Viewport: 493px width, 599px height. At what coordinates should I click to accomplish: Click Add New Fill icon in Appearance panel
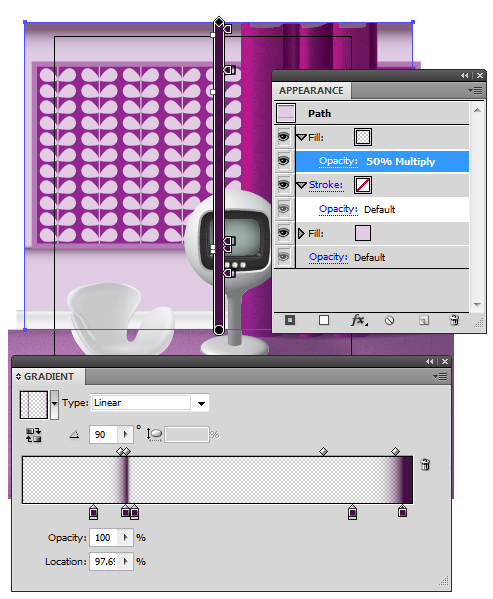pyautogui.click(x=324, y=320)
